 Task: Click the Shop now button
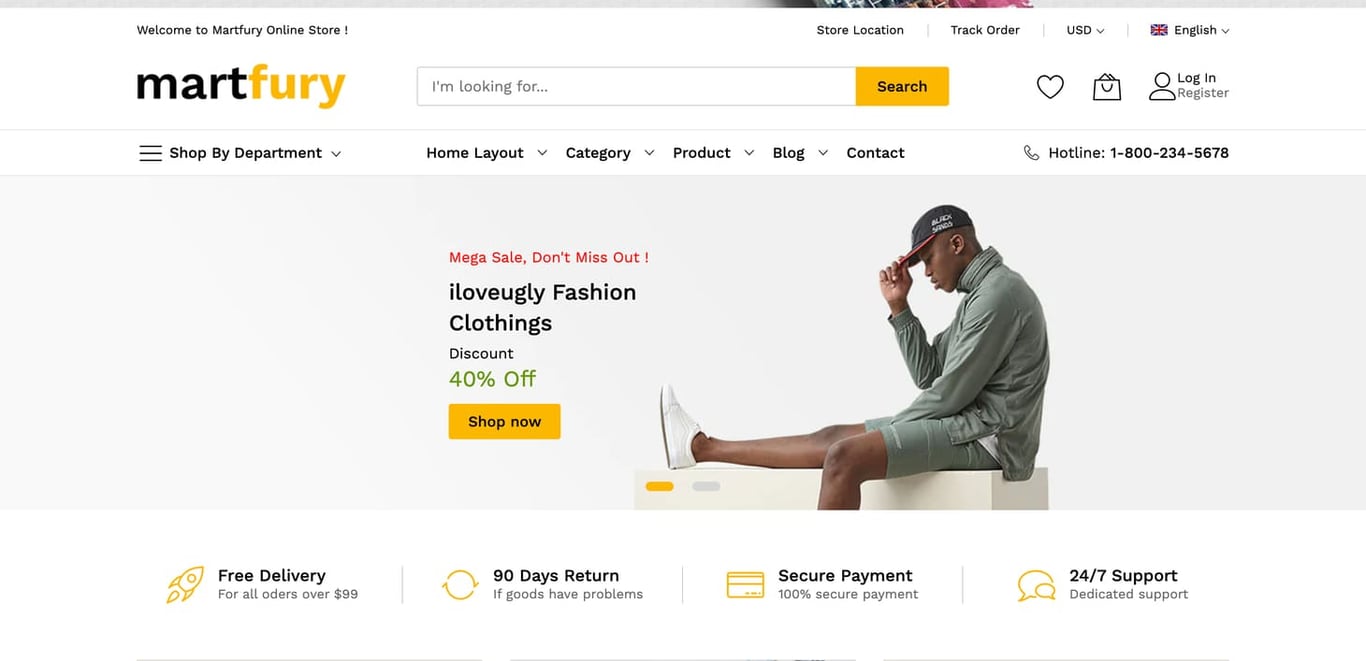[504, 421]
